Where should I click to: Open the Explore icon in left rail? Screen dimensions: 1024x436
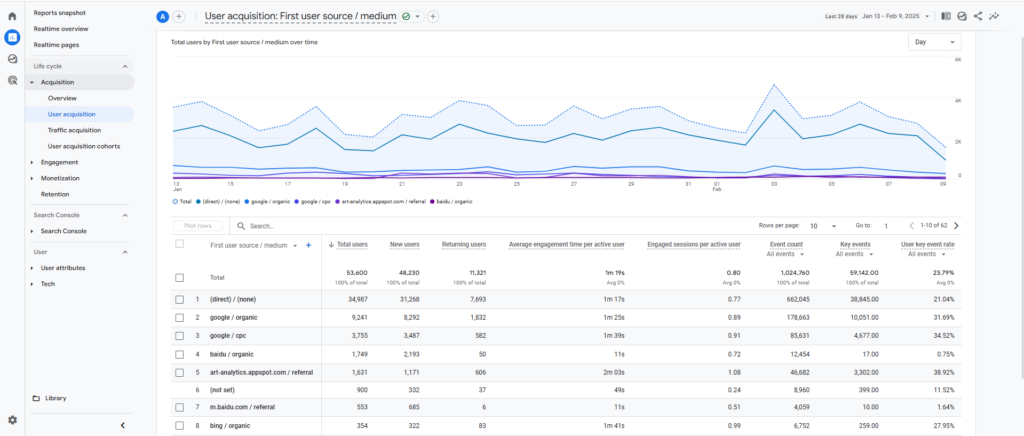12,59
